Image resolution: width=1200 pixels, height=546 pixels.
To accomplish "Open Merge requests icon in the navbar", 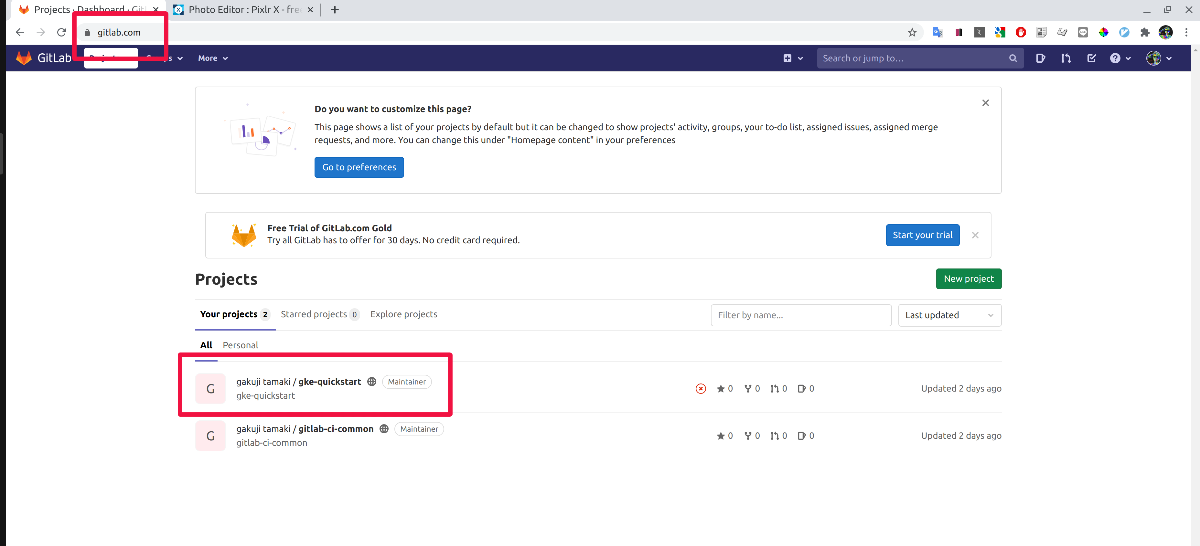I will point(1066,58).
